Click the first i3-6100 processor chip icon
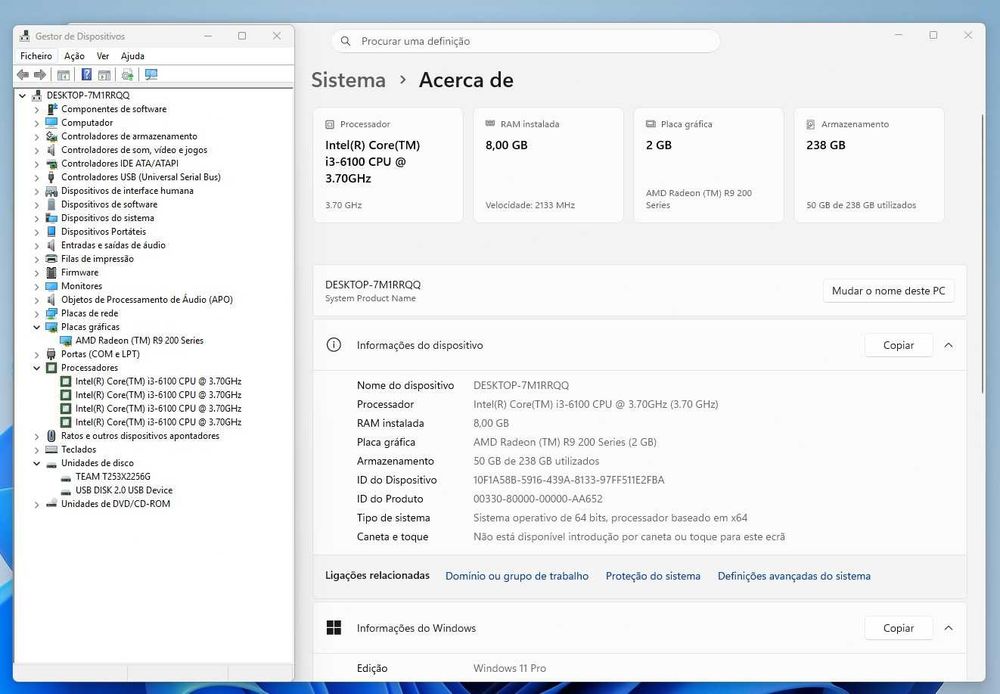Viewport: 1000px width, 694px height. pyautogui.click(x=65, y=381)
